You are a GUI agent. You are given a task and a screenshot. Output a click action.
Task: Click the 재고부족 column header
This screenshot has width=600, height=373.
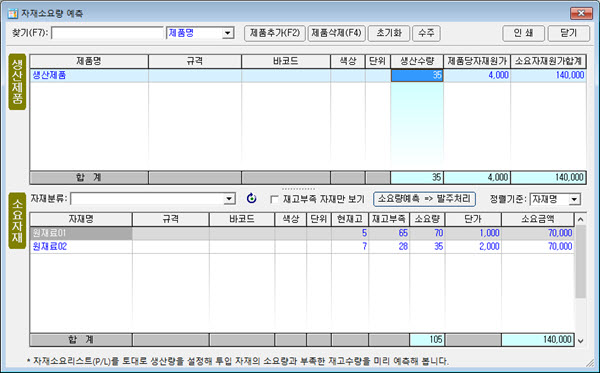(x=389, y=219)
